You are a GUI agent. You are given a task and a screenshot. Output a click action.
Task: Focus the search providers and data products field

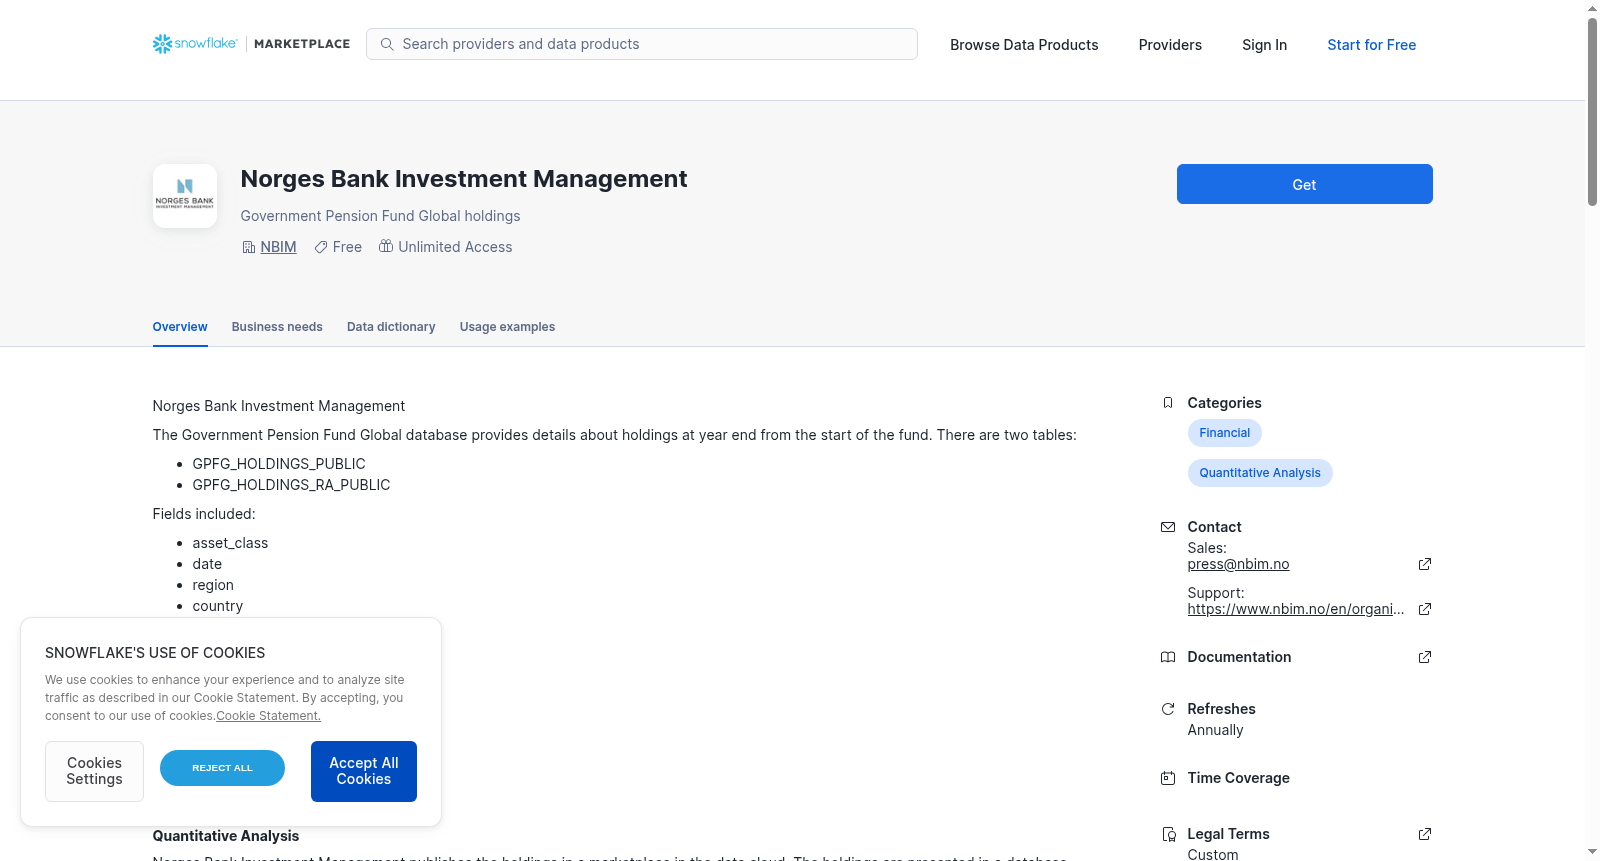coord(642,44)
